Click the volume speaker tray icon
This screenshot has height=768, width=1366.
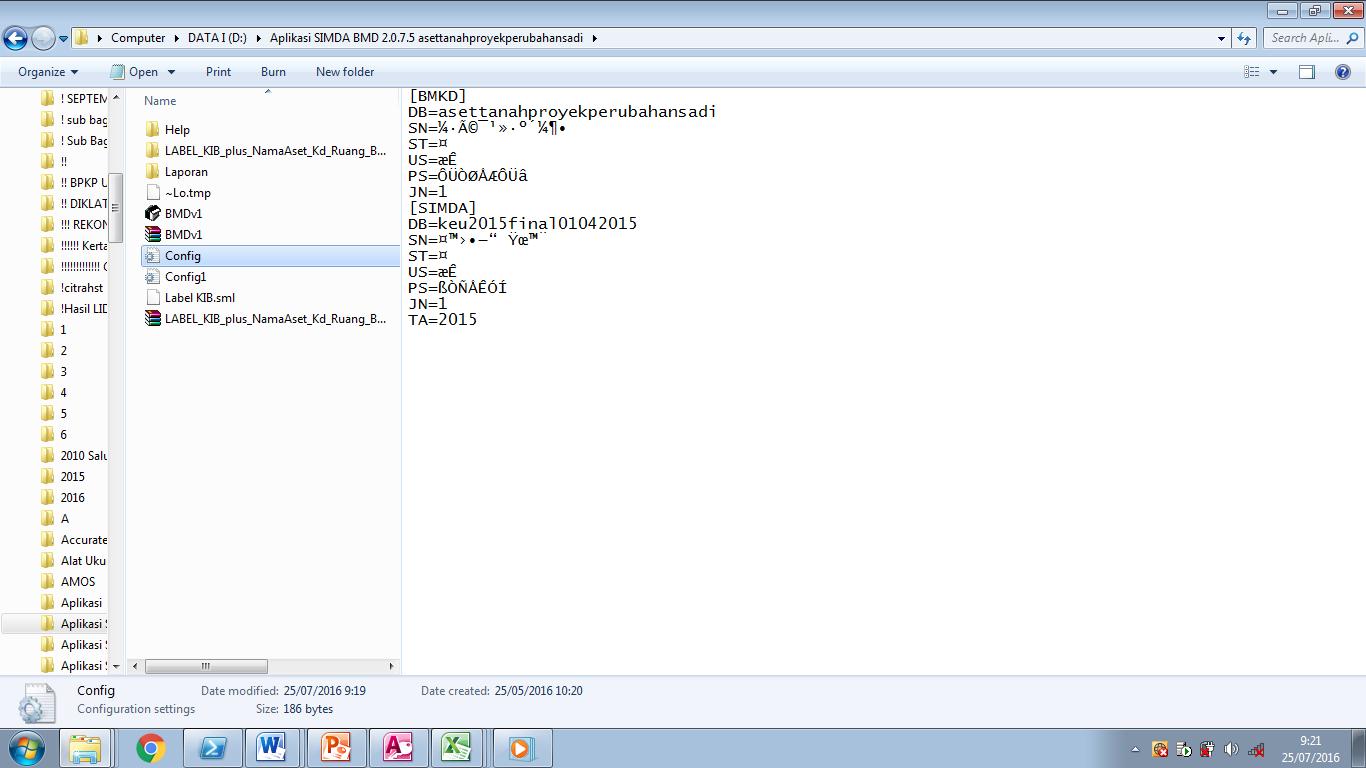pos(1232,749)
